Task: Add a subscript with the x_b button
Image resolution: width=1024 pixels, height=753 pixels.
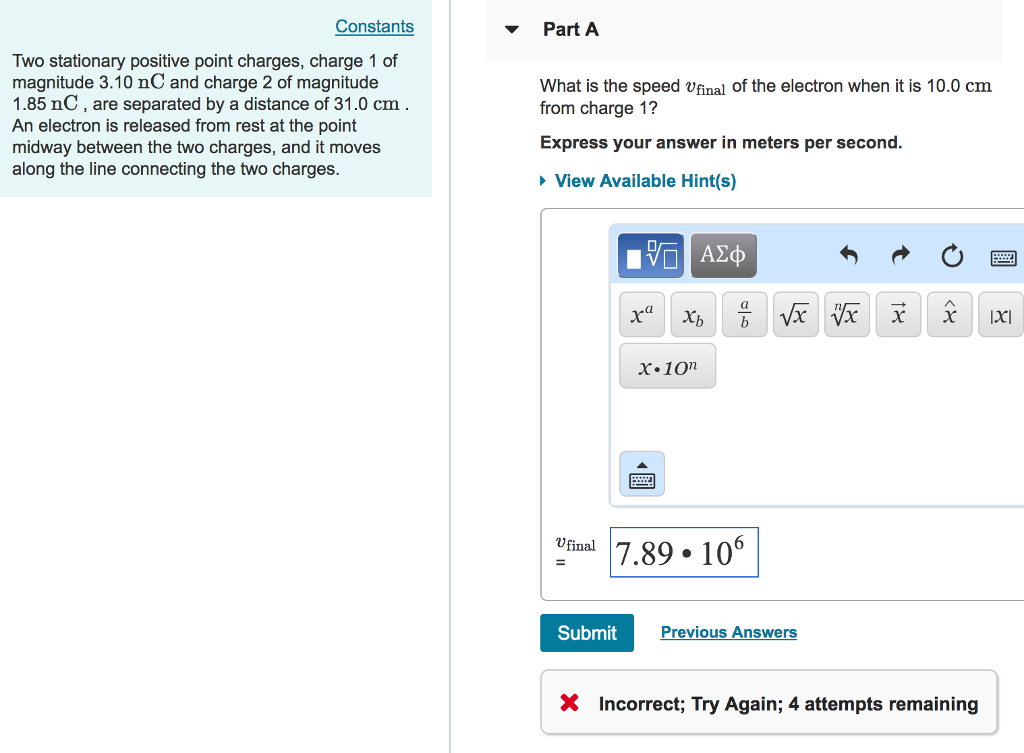Action: (x=692, y=313)
